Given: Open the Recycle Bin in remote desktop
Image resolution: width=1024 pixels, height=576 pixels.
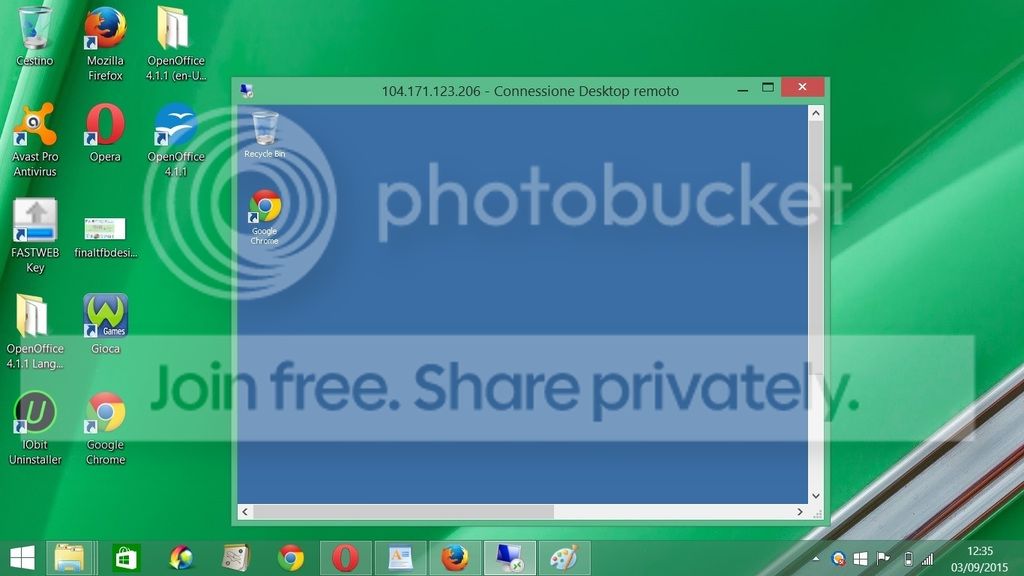Looking at the screenshot, I should (x=264, y=135).
